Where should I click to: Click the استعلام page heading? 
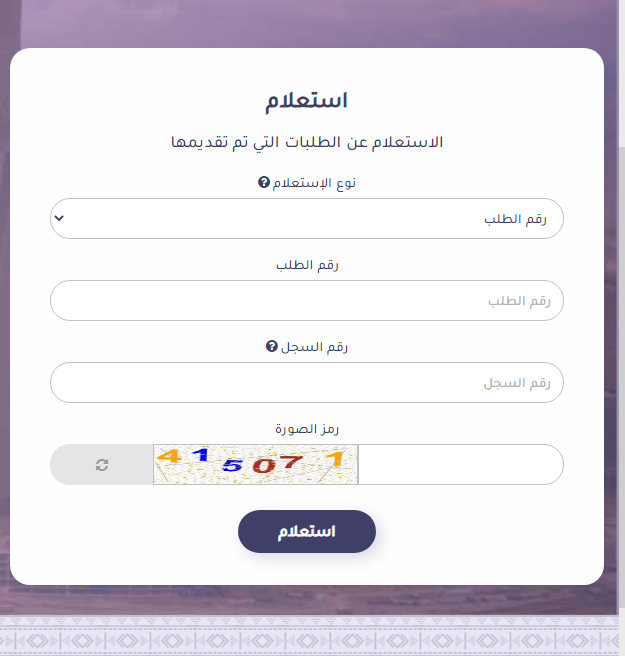tap(306, 101)
